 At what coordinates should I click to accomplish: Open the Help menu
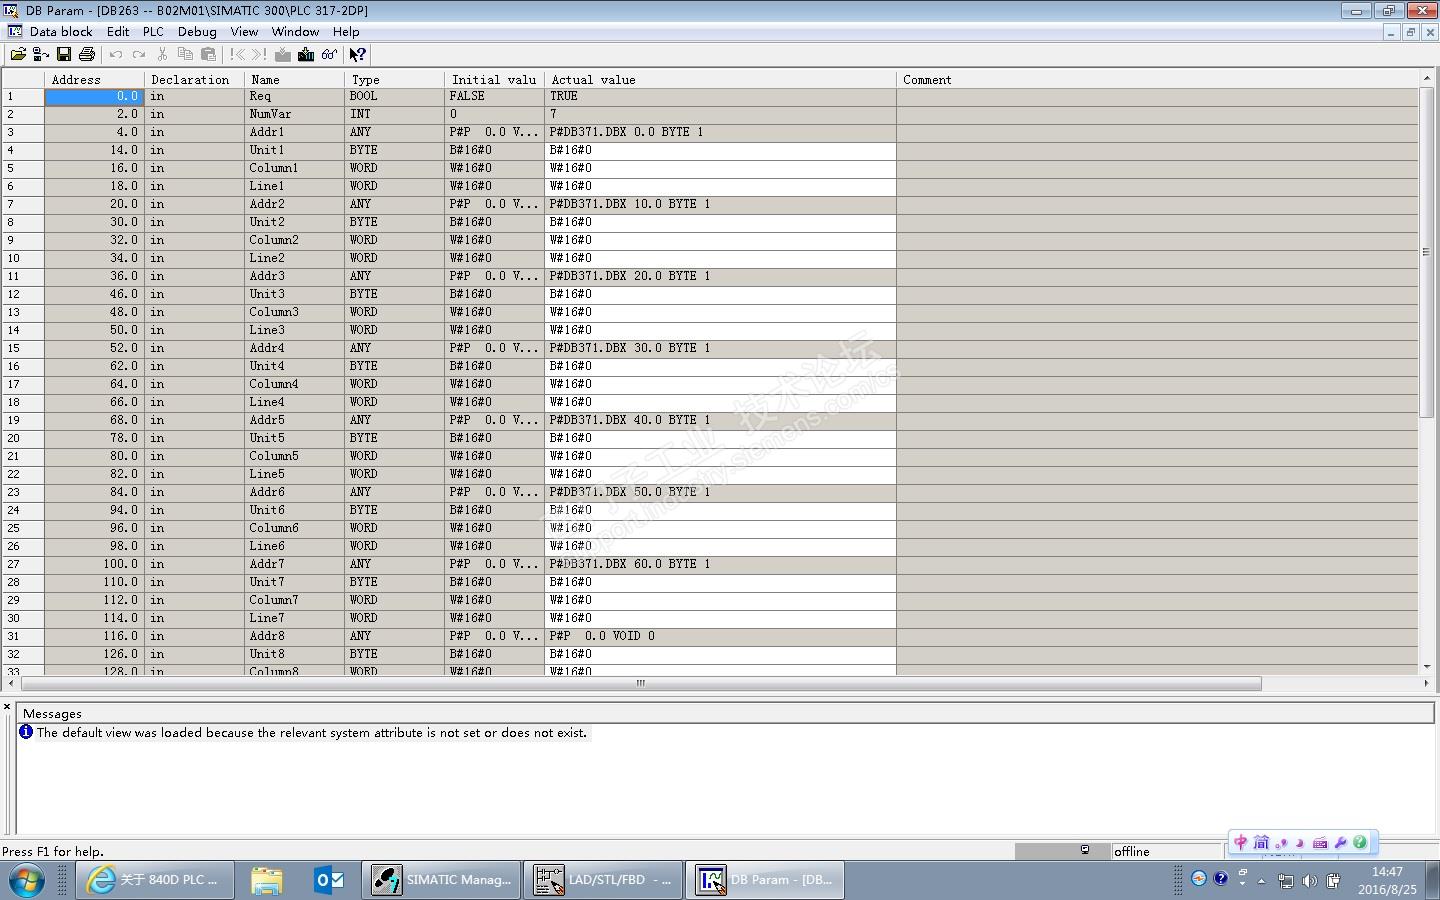coord(346,31)
